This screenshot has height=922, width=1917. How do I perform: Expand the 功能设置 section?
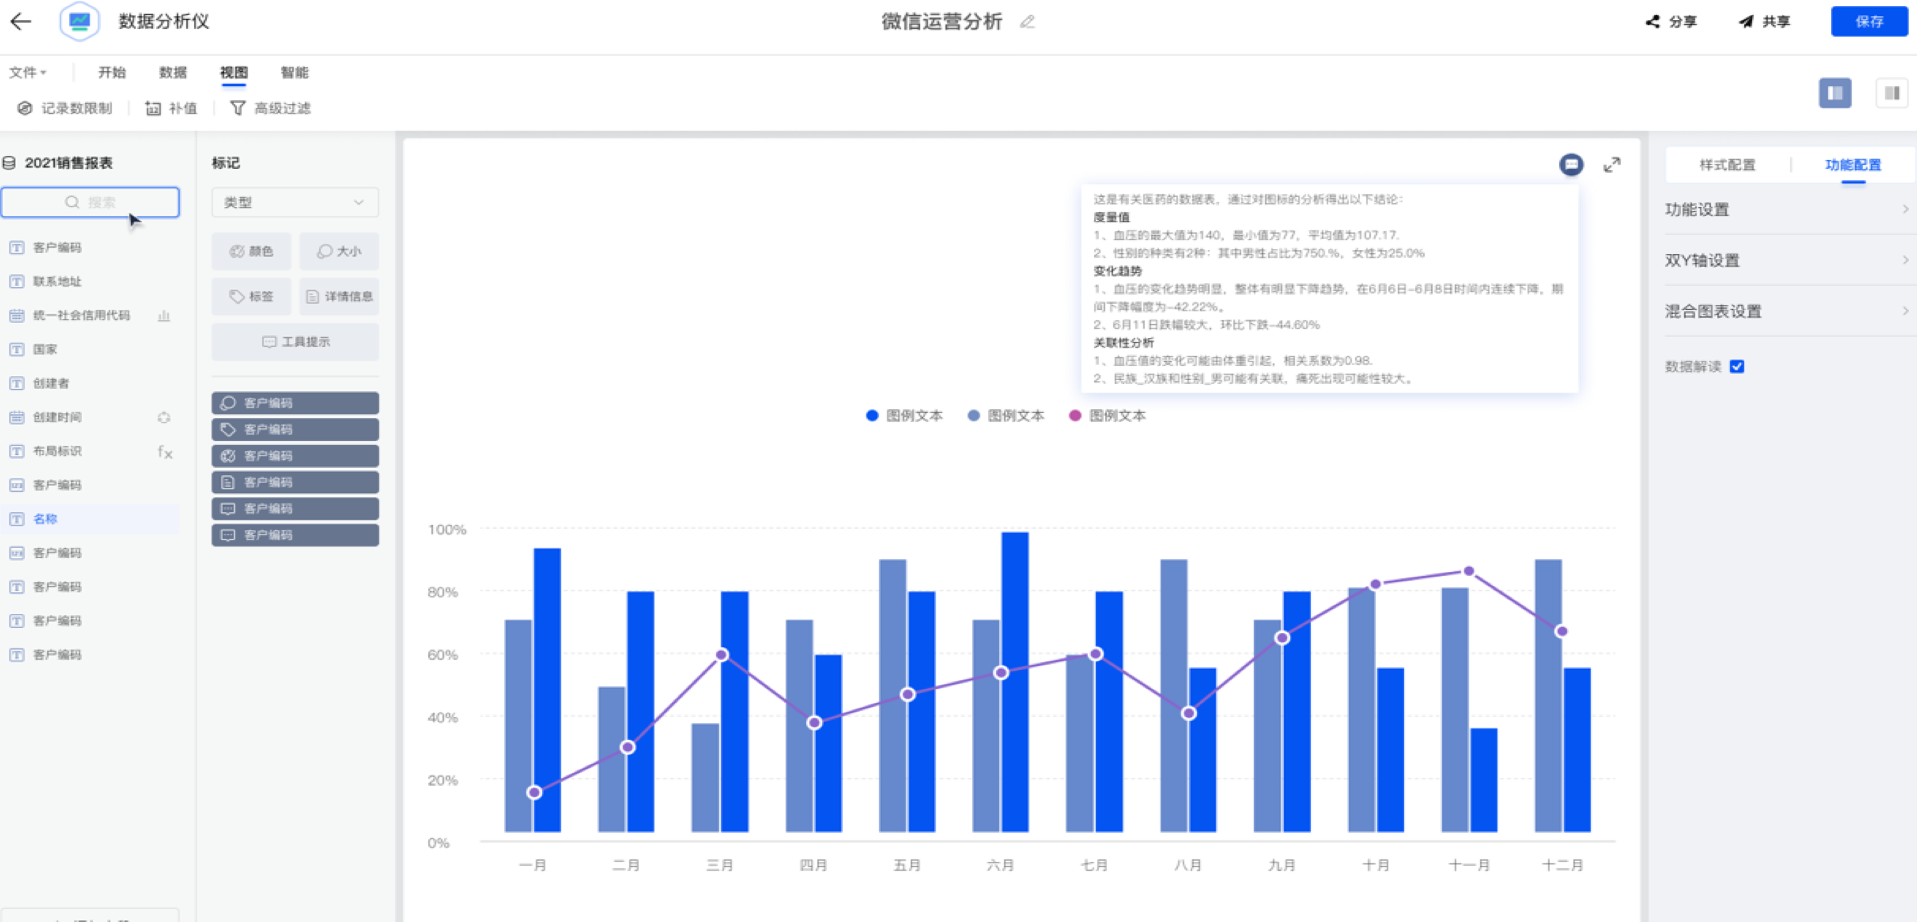(x=1789, y=209)
